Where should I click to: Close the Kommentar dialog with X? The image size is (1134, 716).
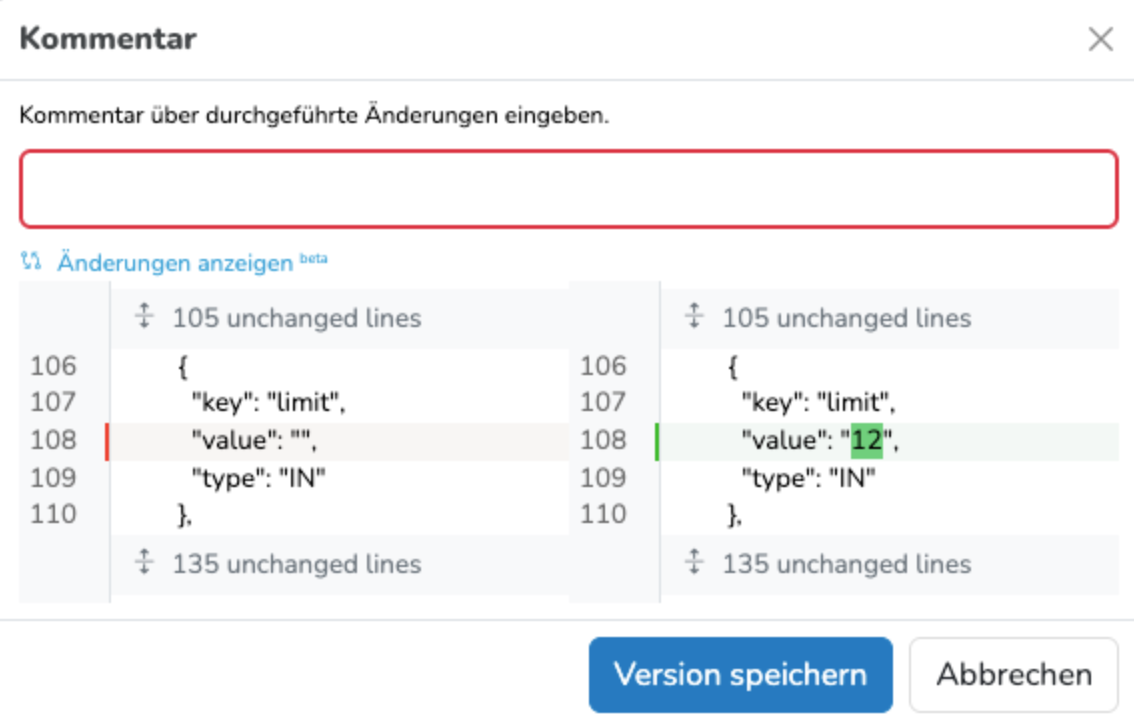point(1100,40)
